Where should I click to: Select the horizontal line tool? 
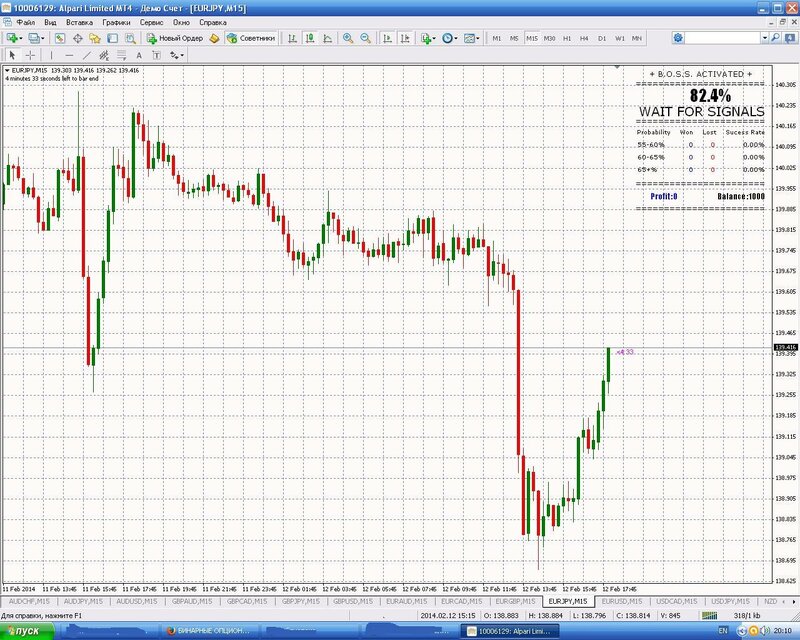pos(69,55)
